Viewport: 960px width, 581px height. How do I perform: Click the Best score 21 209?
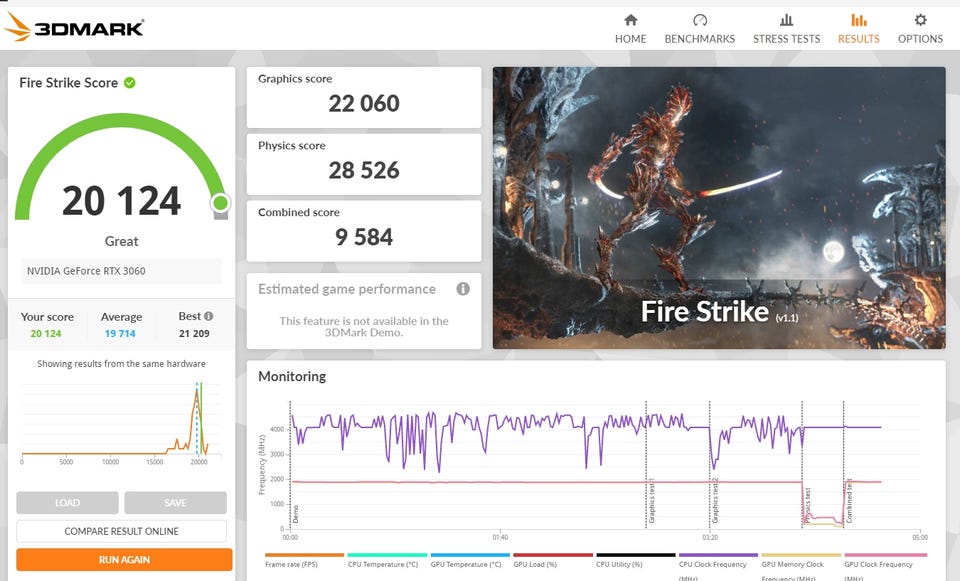point(194,334)
